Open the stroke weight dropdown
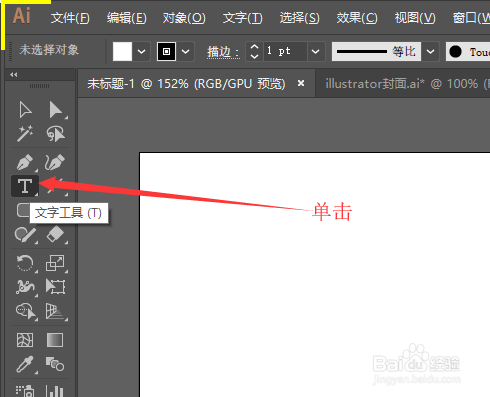This screenshot has height=397, width=490. coord(315,51)
